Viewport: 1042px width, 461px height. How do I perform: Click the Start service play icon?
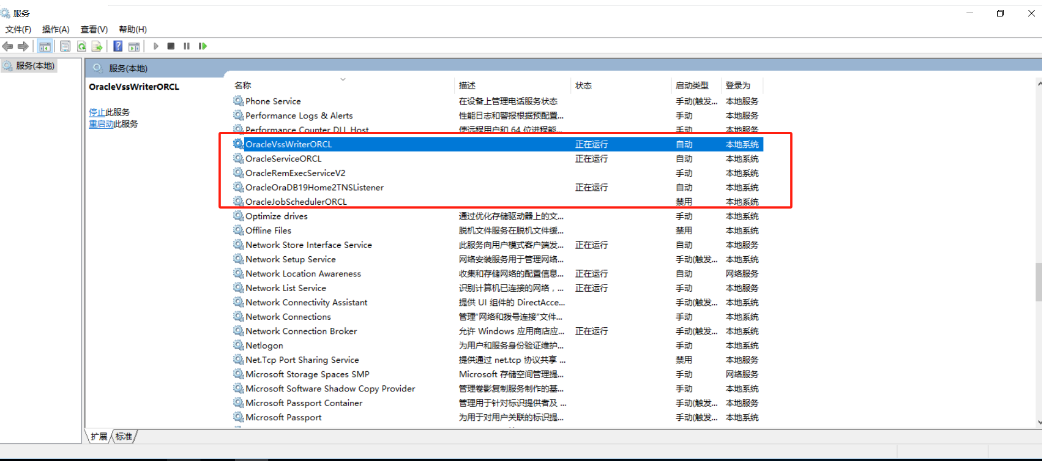coord(156,46)
